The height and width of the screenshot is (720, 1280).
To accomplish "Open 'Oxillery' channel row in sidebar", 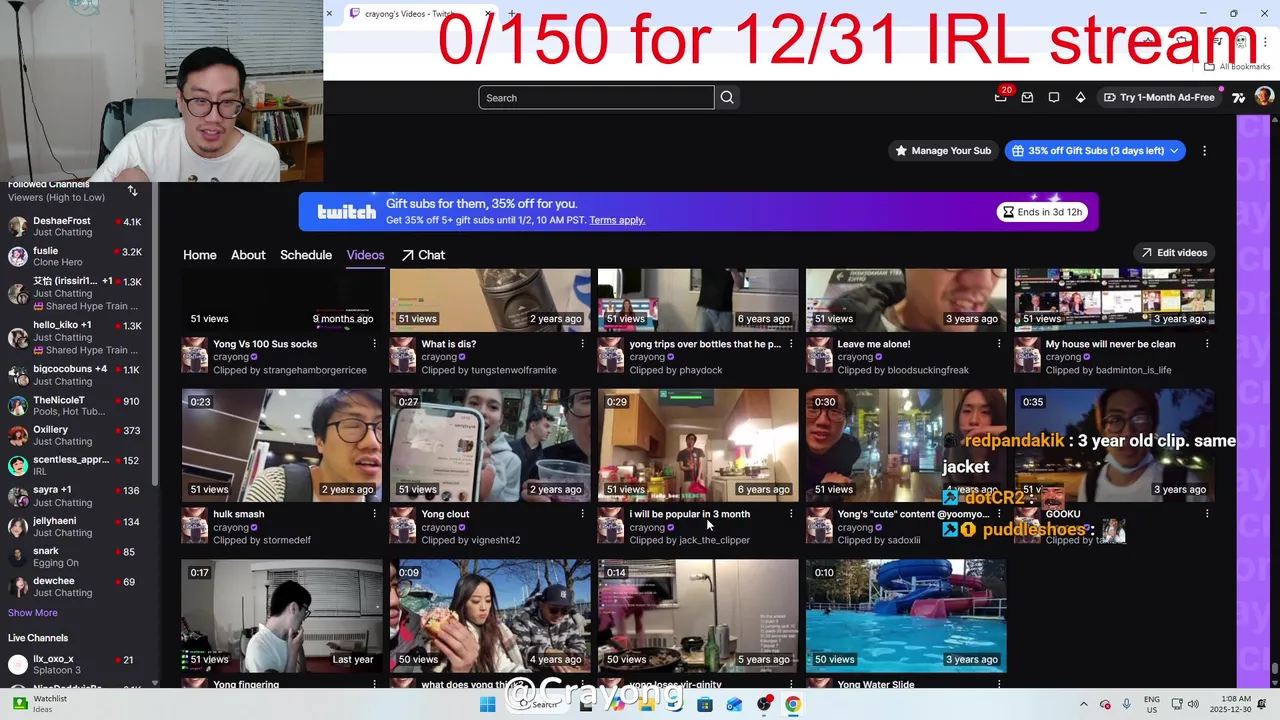I will [76, 435].
